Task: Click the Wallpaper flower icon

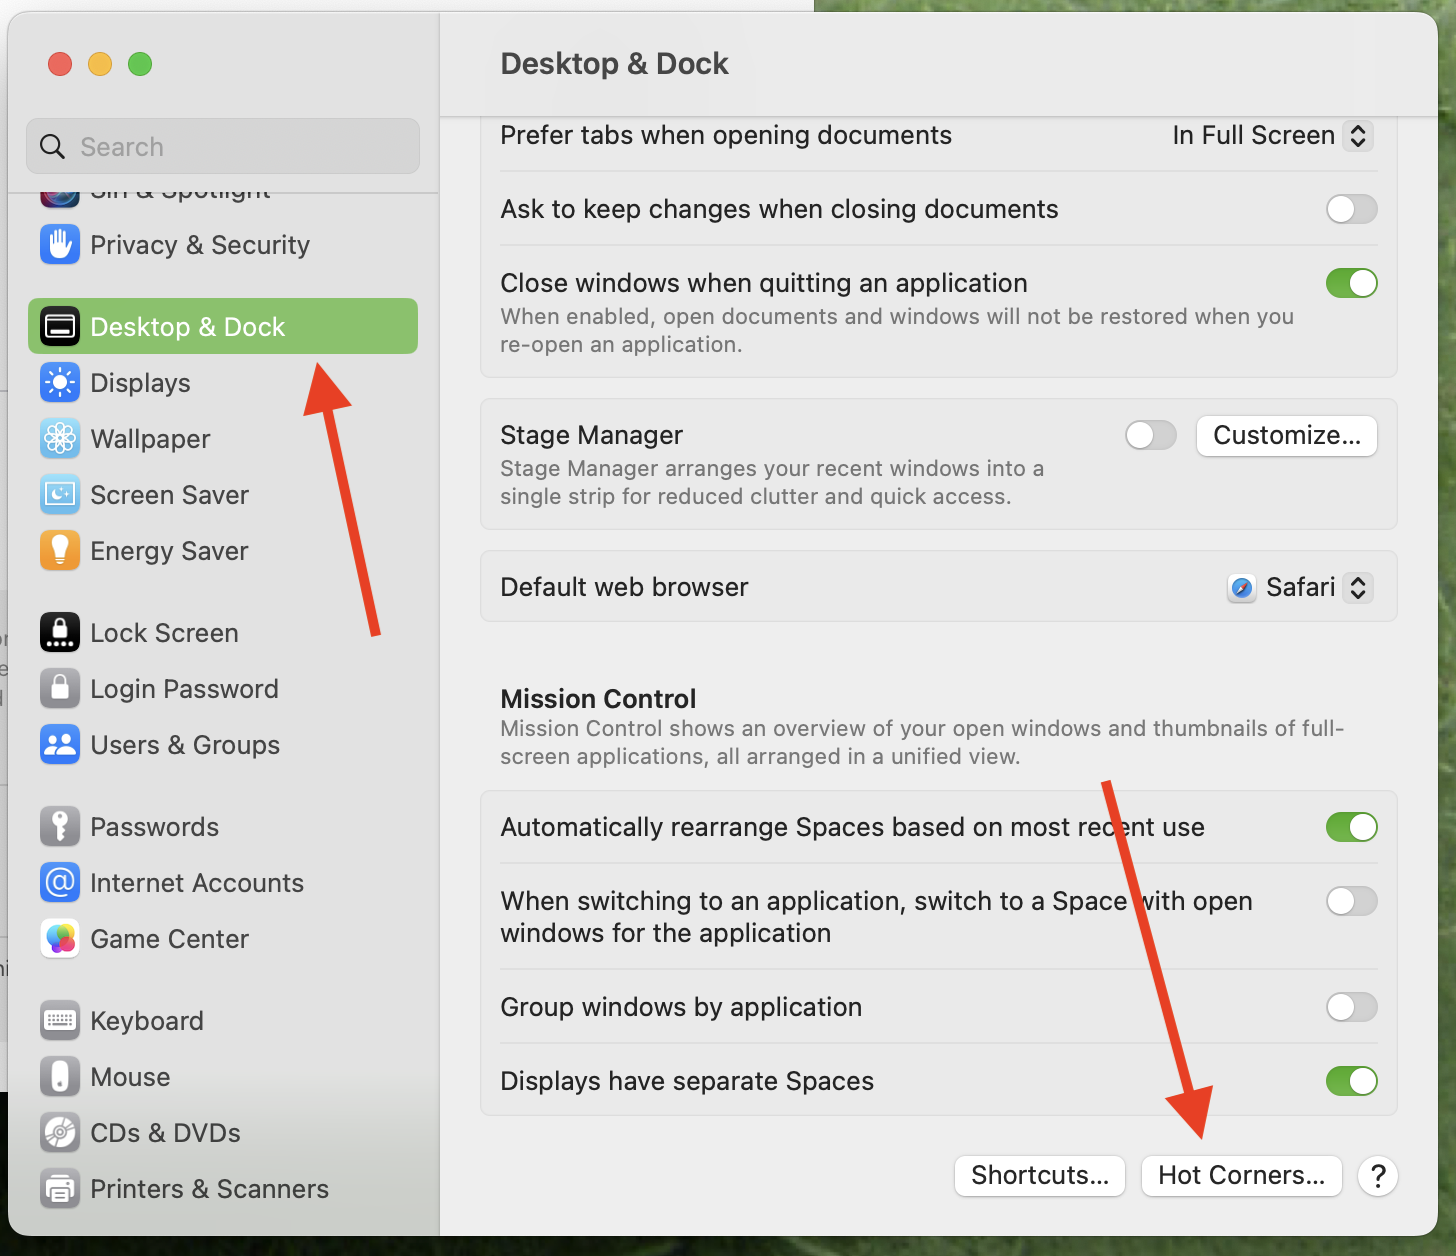Action: click(x=60, y=439)
